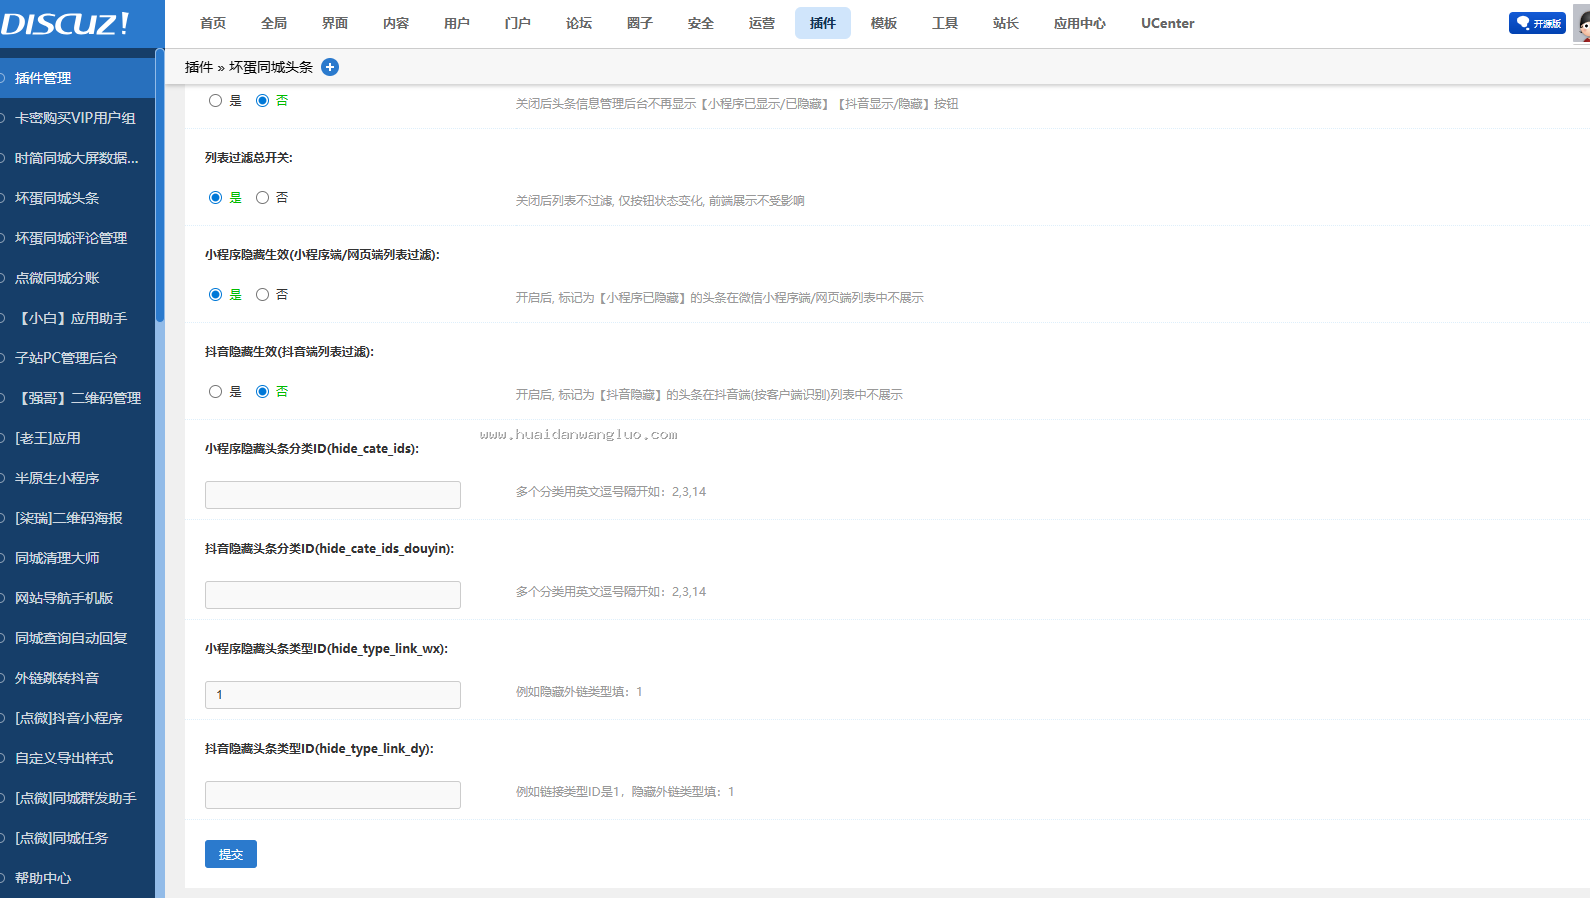Select 否 for 抖音隐藏生效

[262, 392]
